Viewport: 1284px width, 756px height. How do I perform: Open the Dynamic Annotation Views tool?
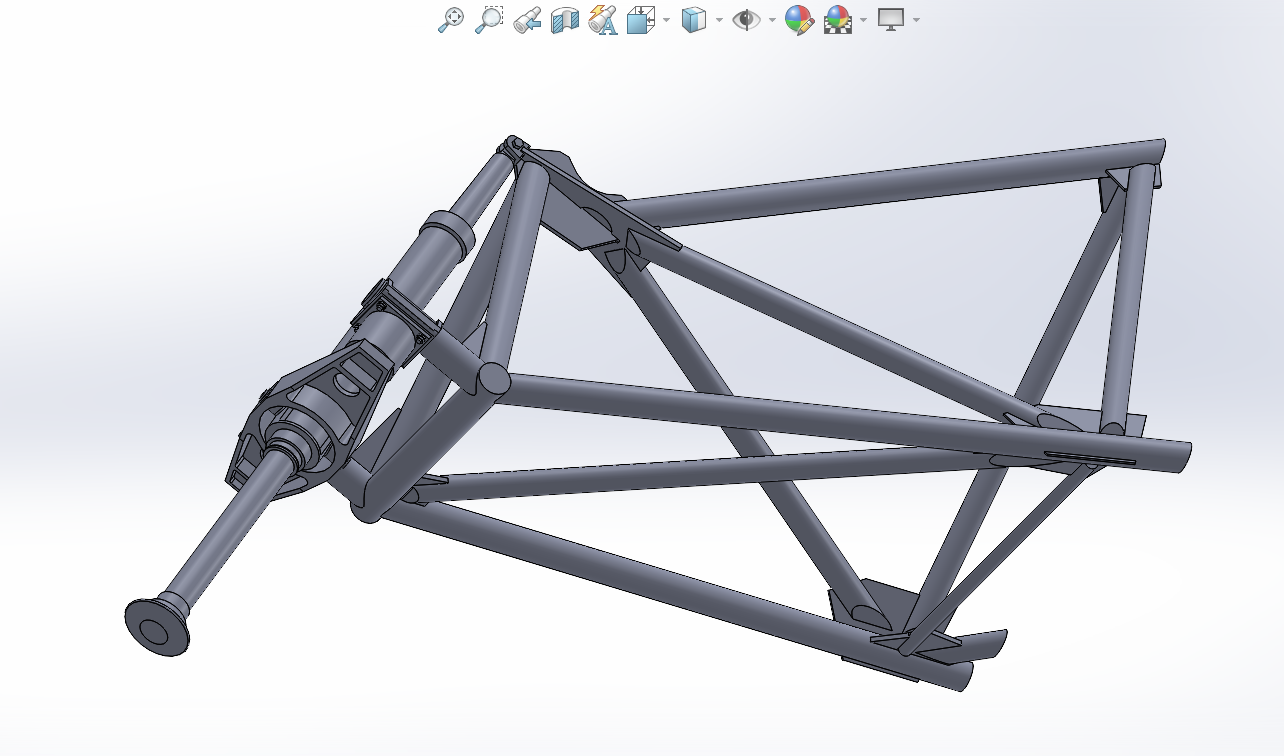click(603, 19)
